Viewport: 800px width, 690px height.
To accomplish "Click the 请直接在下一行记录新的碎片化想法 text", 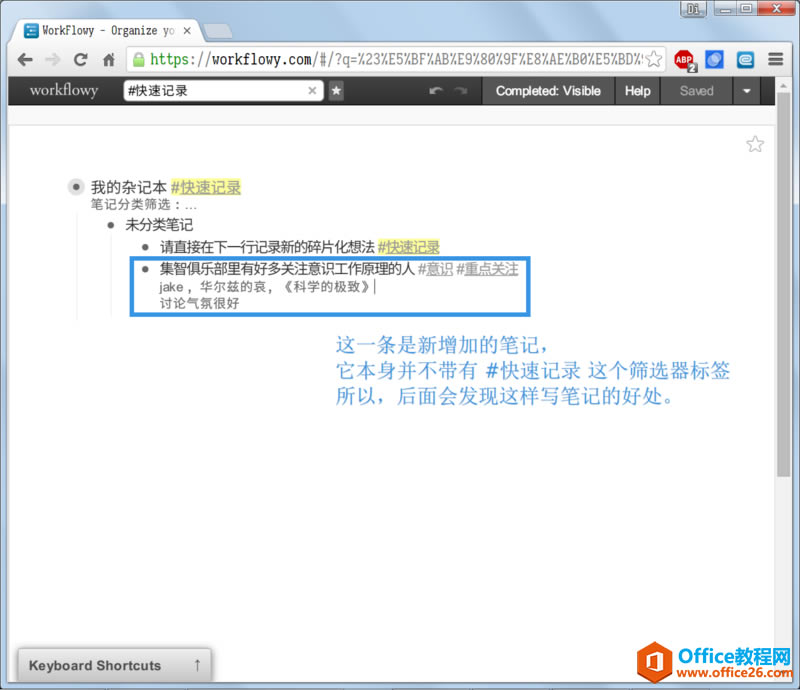I will 267,247.
